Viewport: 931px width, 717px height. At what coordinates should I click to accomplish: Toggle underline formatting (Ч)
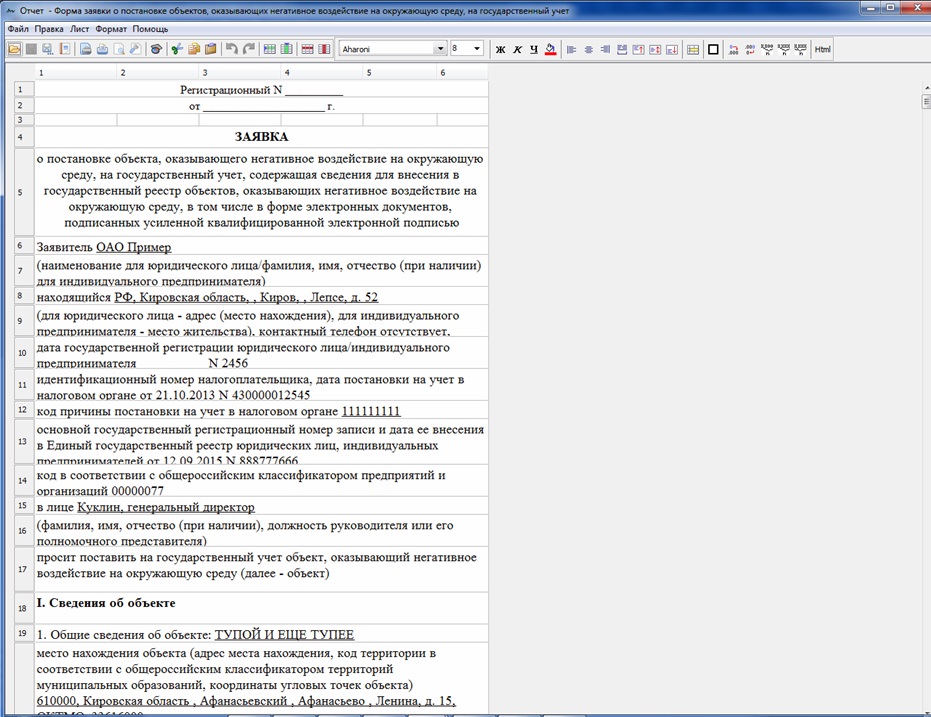tap(533, 48)
